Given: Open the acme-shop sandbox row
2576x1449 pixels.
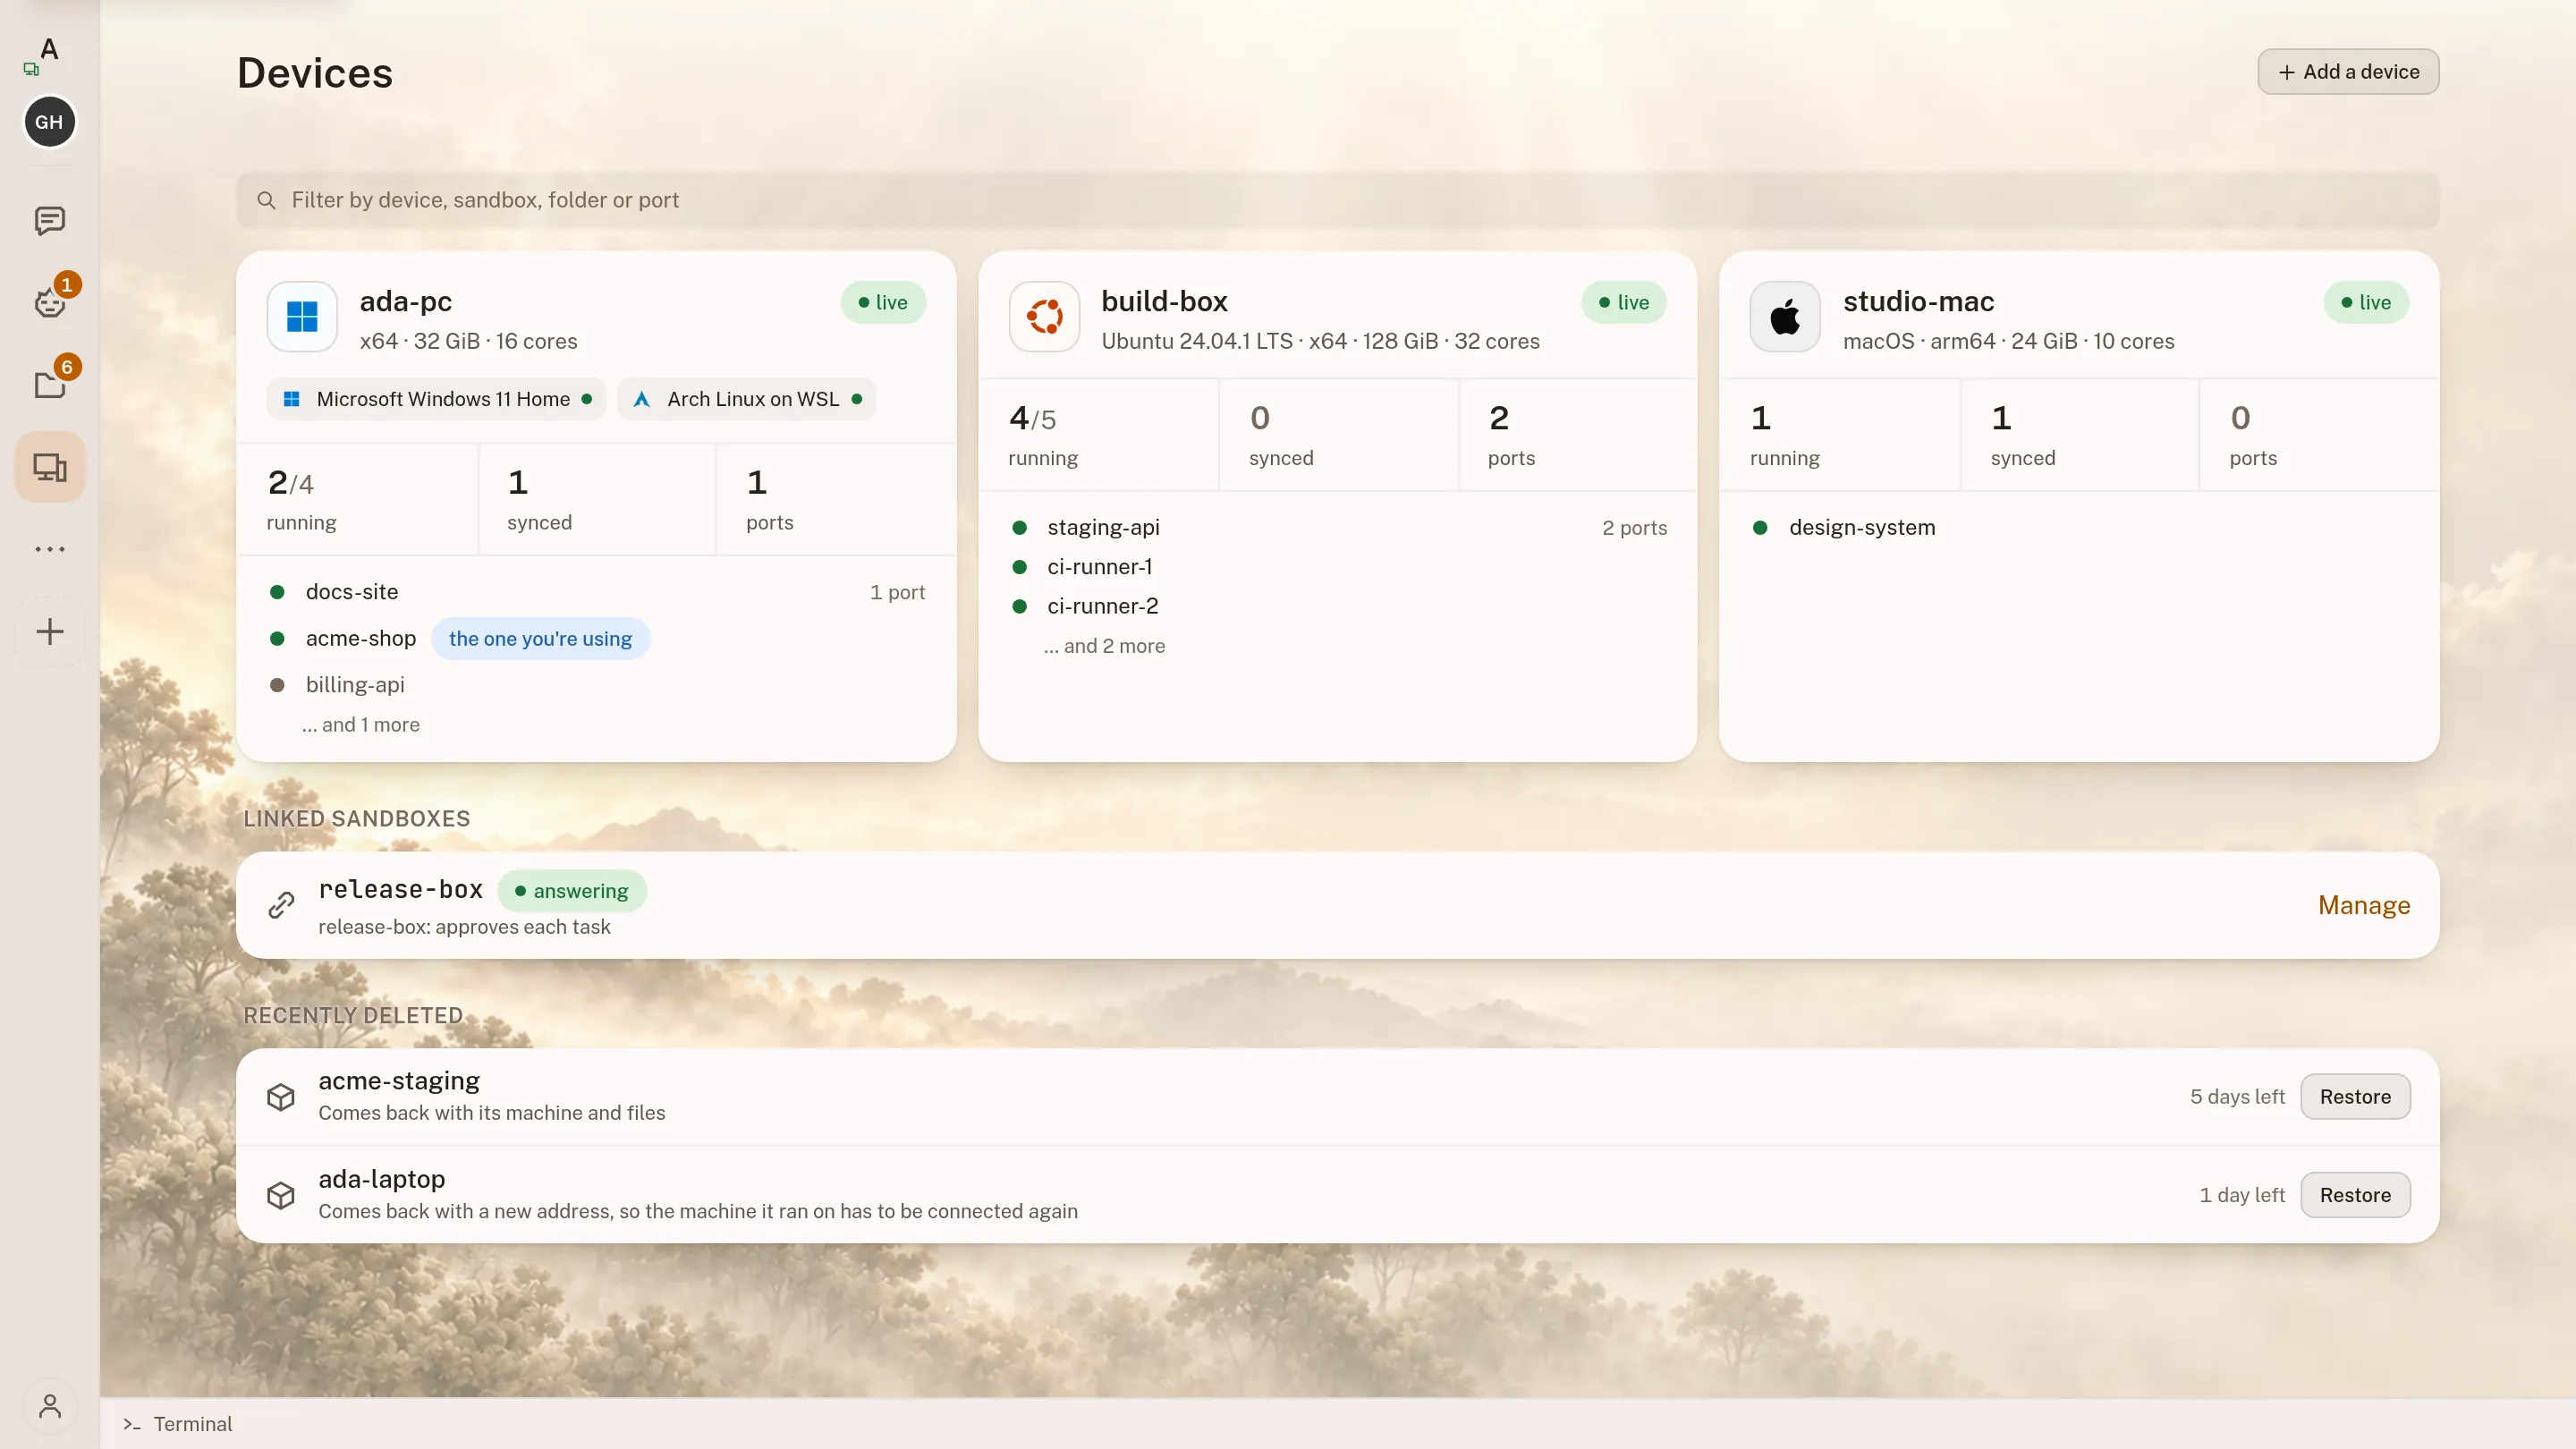Looking at the screenshot, I should [597, 638].
